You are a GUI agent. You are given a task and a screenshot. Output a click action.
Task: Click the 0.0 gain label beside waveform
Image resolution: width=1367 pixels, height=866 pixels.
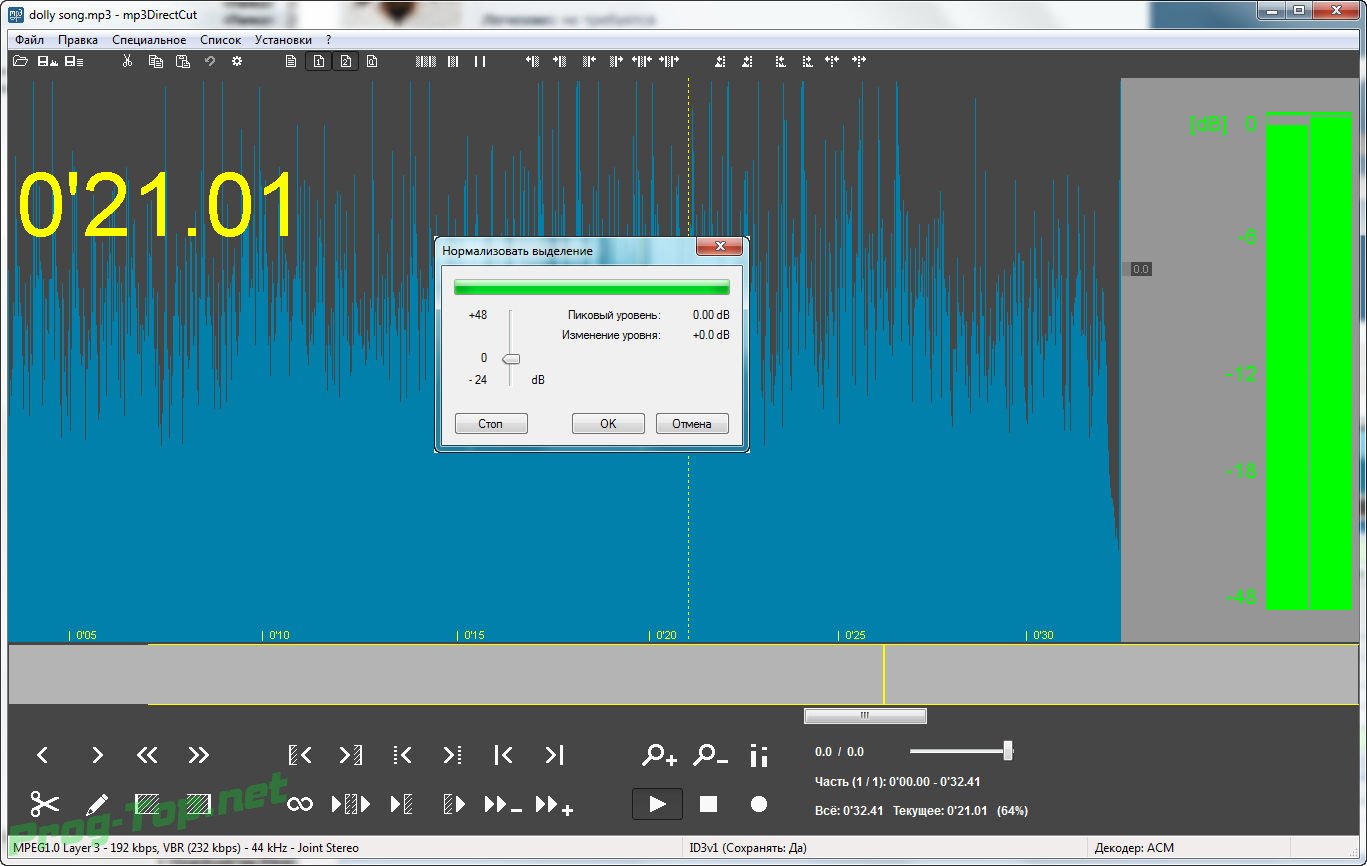[1141, 269]
